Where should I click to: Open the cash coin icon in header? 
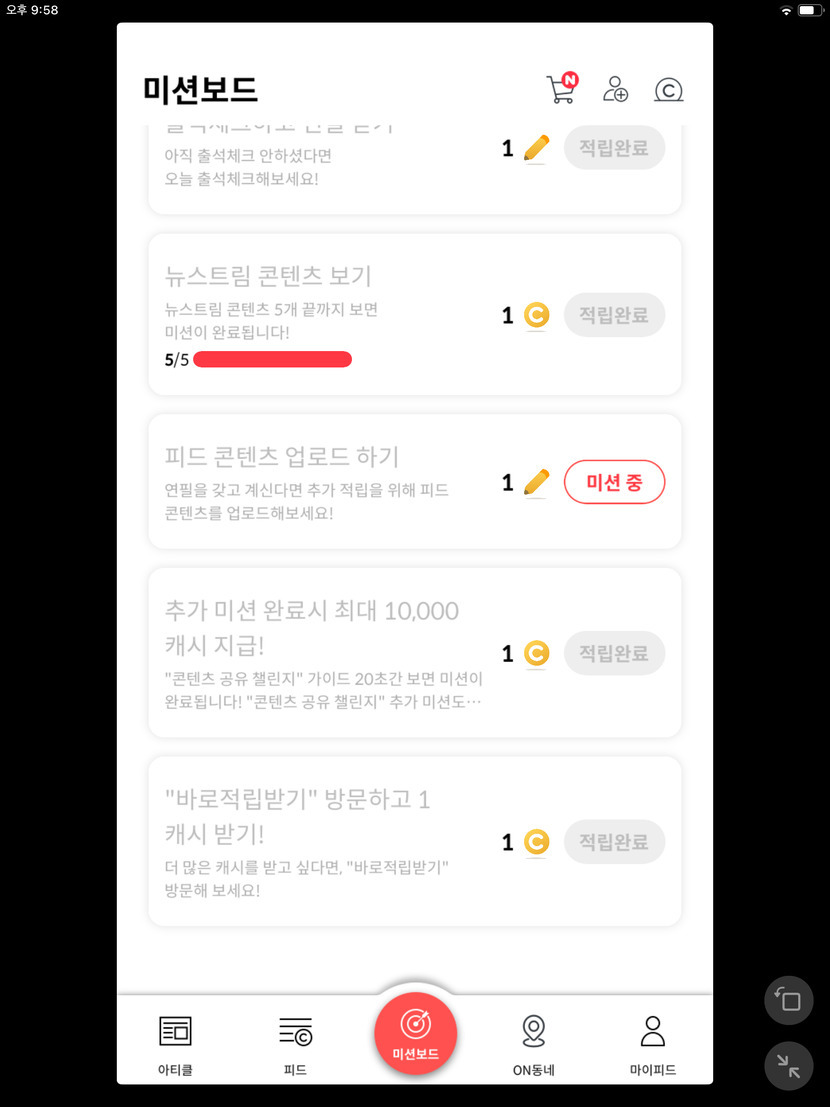pyautogui.click(x=668, y=91)
